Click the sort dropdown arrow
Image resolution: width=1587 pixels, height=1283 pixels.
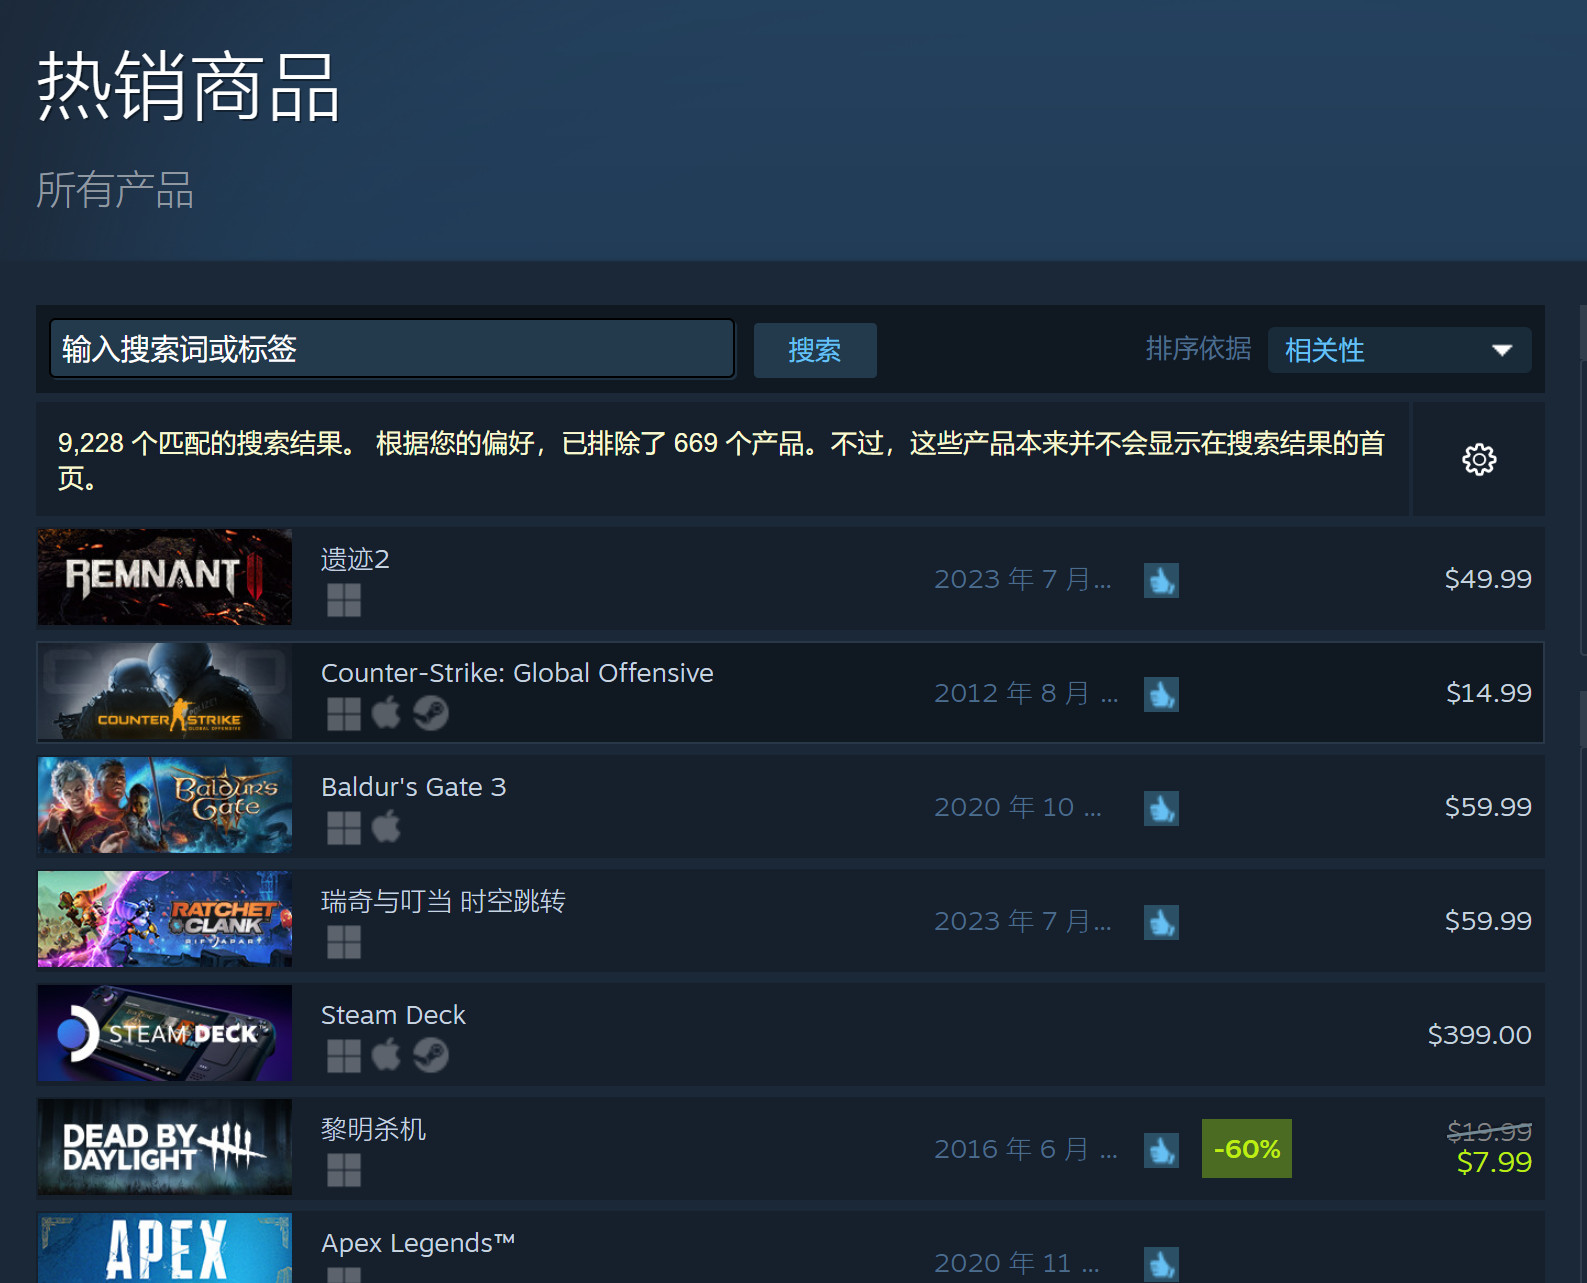coord(1501,350)
